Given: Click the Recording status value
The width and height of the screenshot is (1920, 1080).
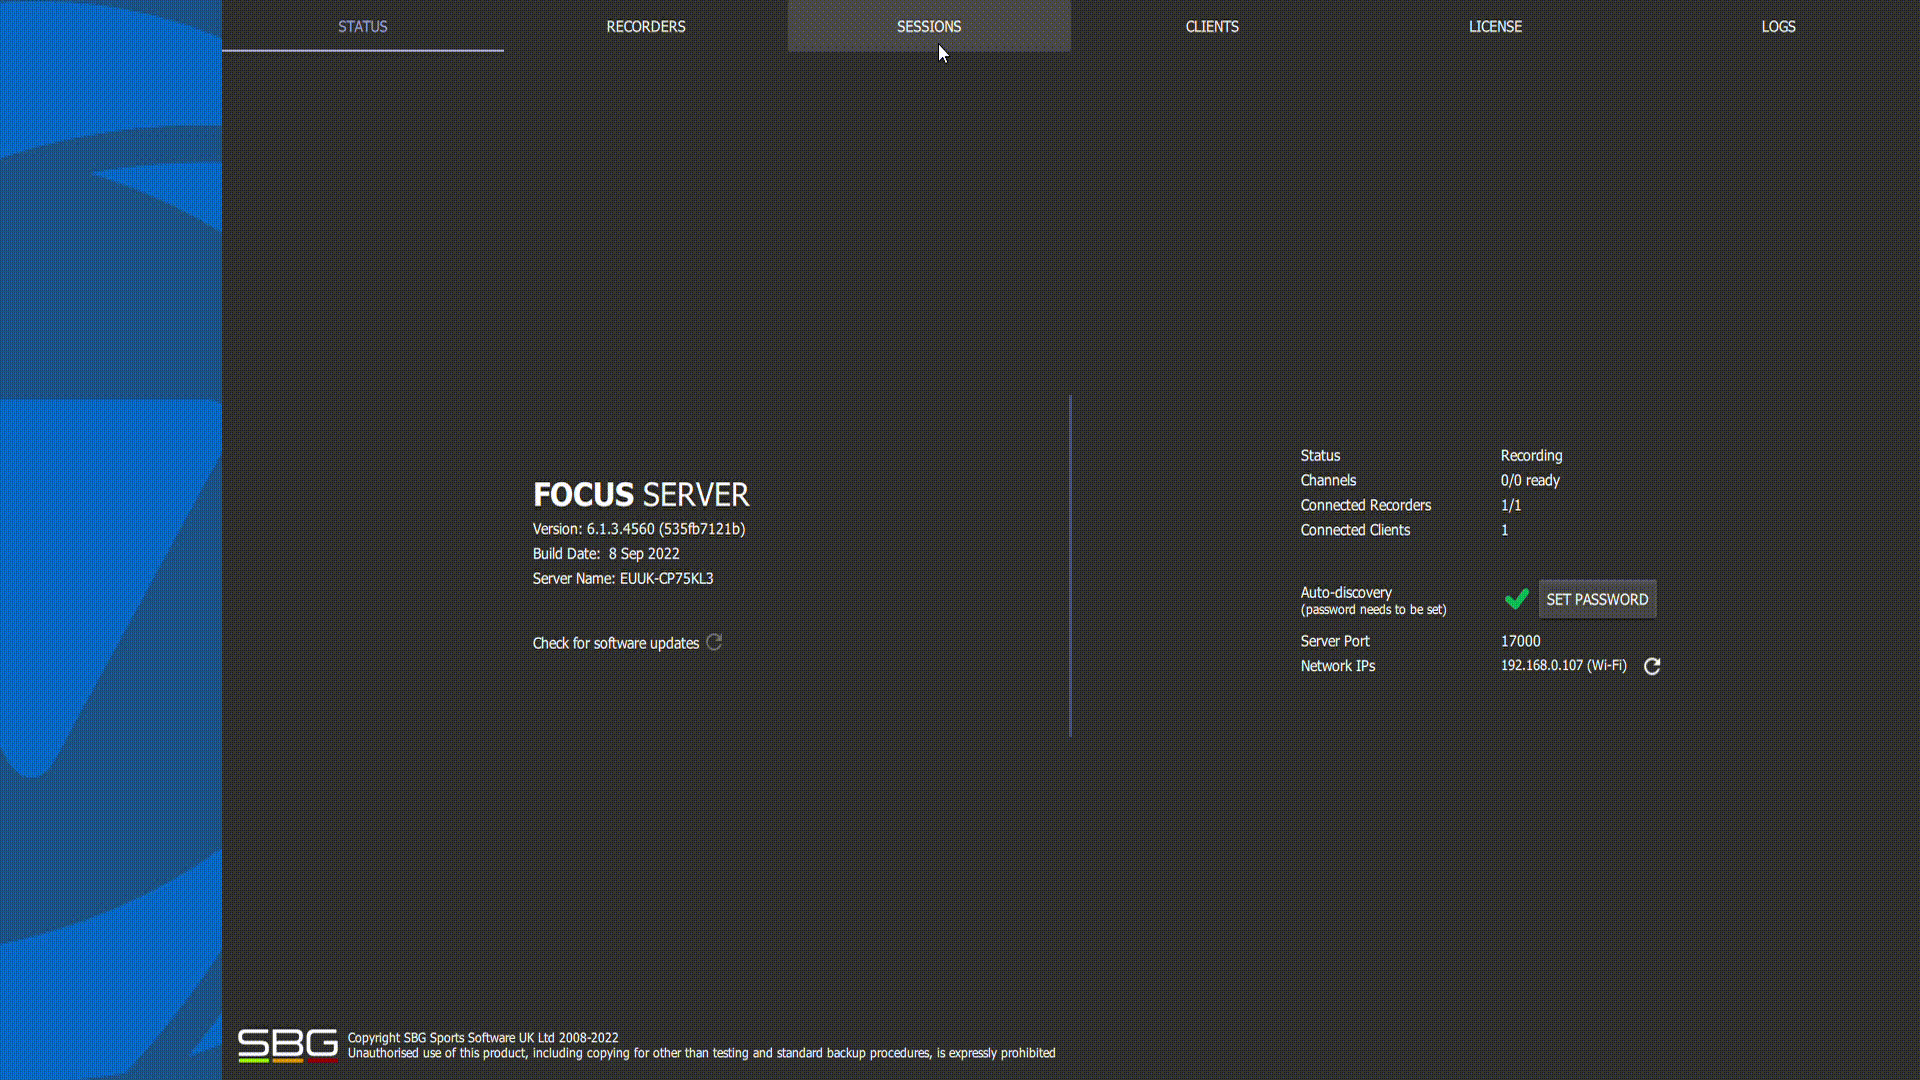Looking at the screenshot, I should point(1531,455).
